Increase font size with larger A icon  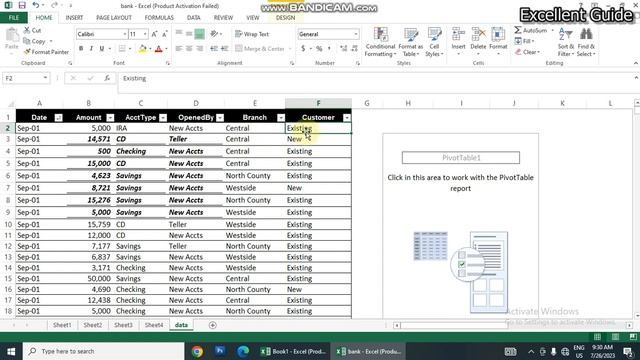pos(154,34)
